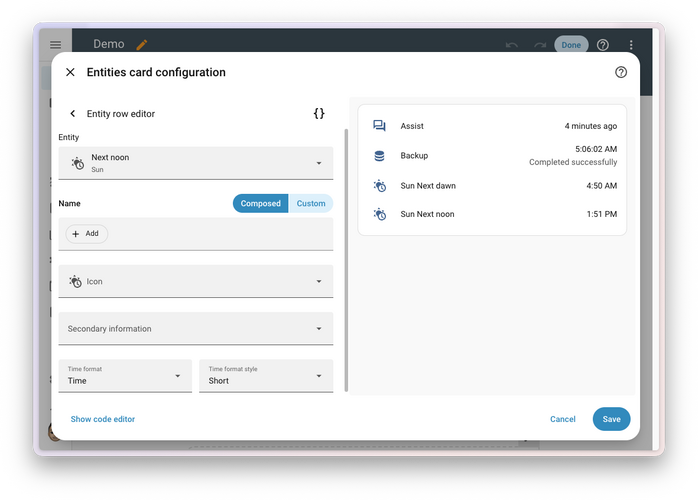698x500 pixels.
Task: Add a name component with Add
Action: (86, 234)
